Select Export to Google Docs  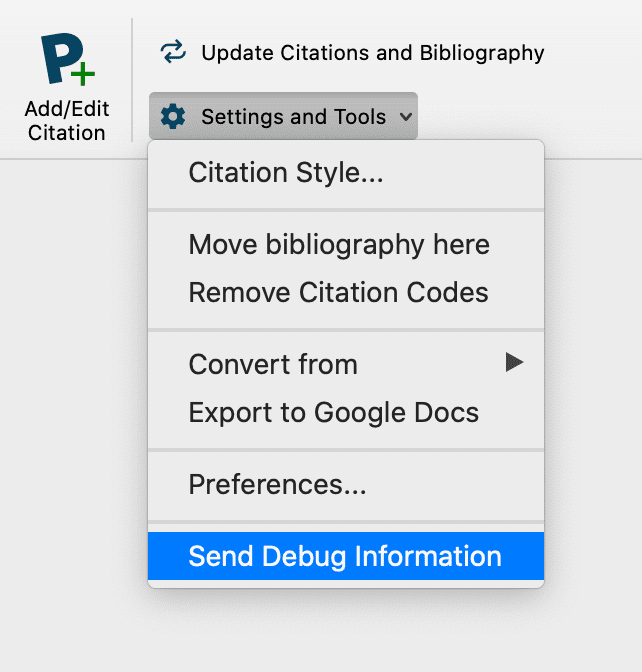click(333, 412)
